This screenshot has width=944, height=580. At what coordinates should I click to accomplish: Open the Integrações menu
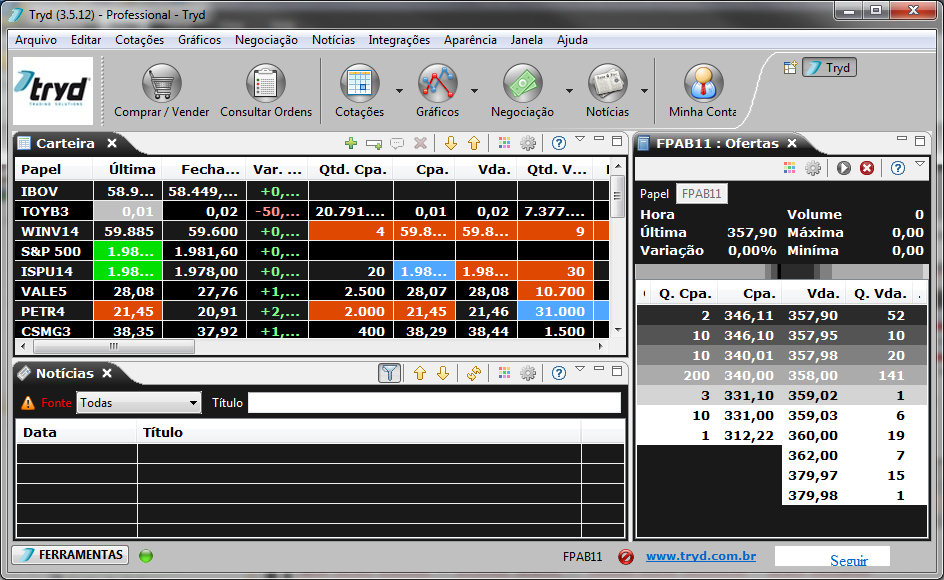(399, 40)
